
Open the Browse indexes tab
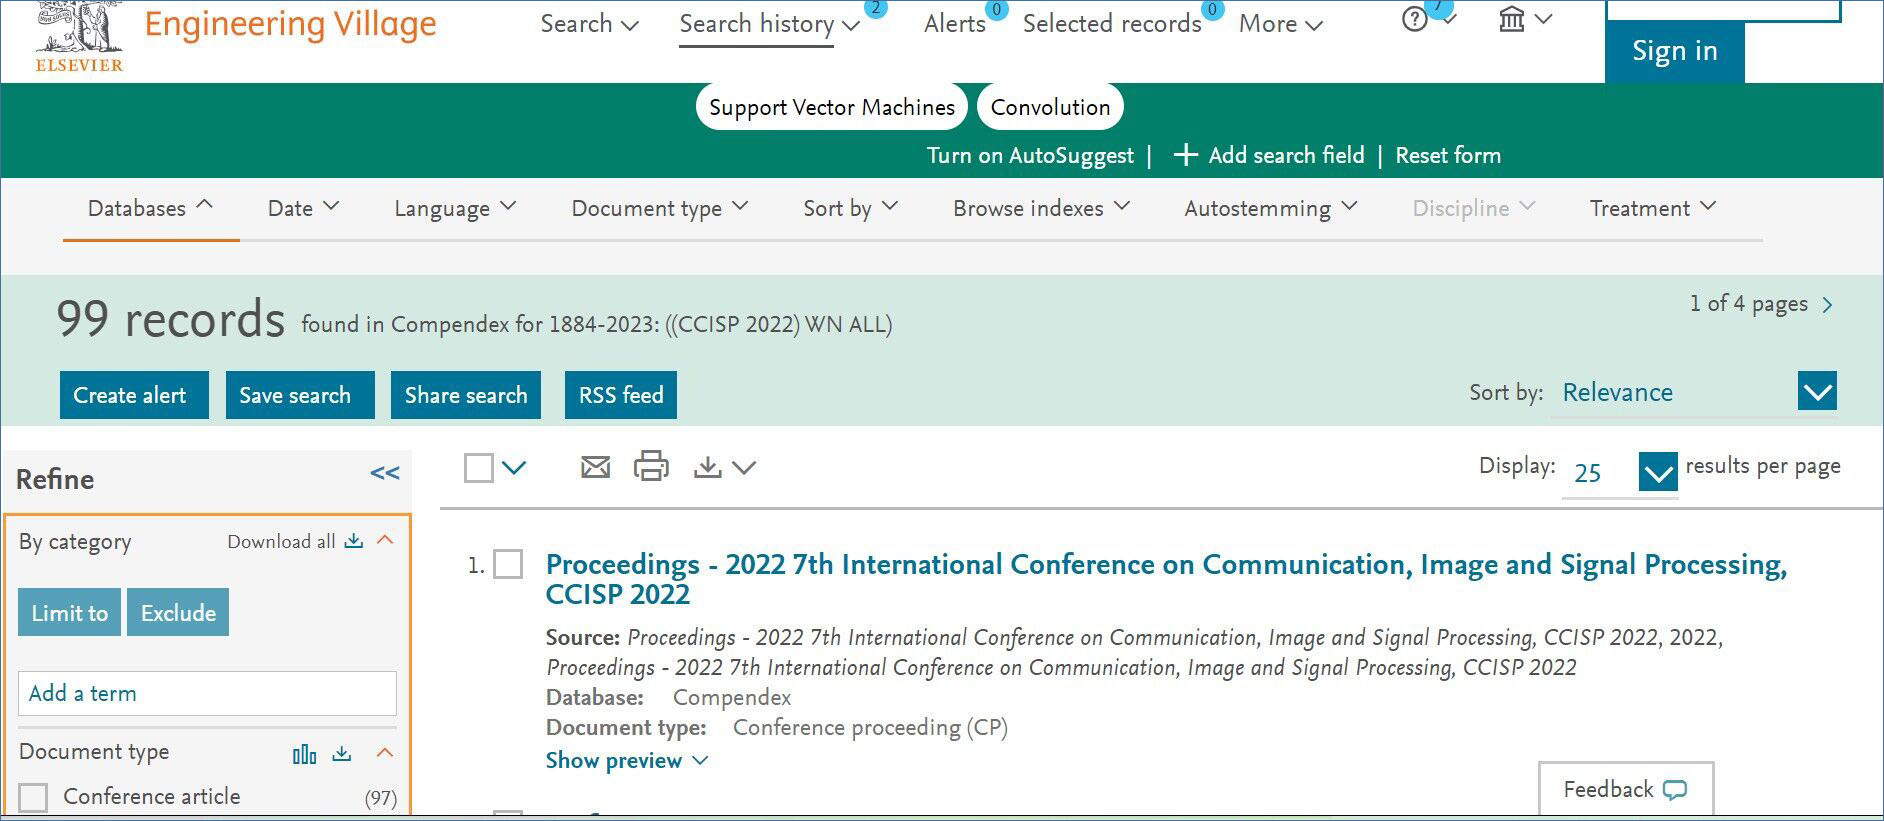pyautogui.click(x=1041, y=208)
